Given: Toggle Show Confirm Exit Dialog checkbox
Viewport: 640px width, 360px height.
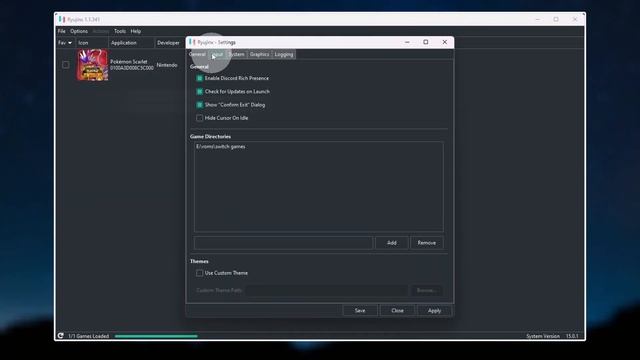Looking at the screenshot, I should [200, 105].
